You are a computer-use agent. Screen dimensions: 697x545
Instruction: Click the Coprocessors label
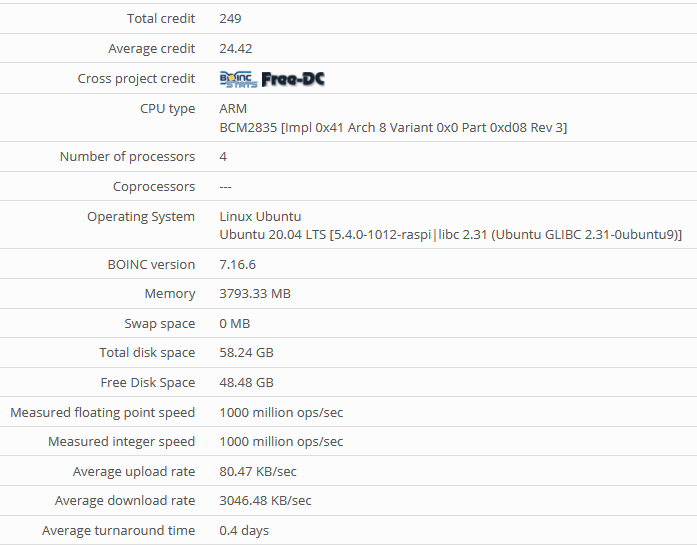coord(154,187)
